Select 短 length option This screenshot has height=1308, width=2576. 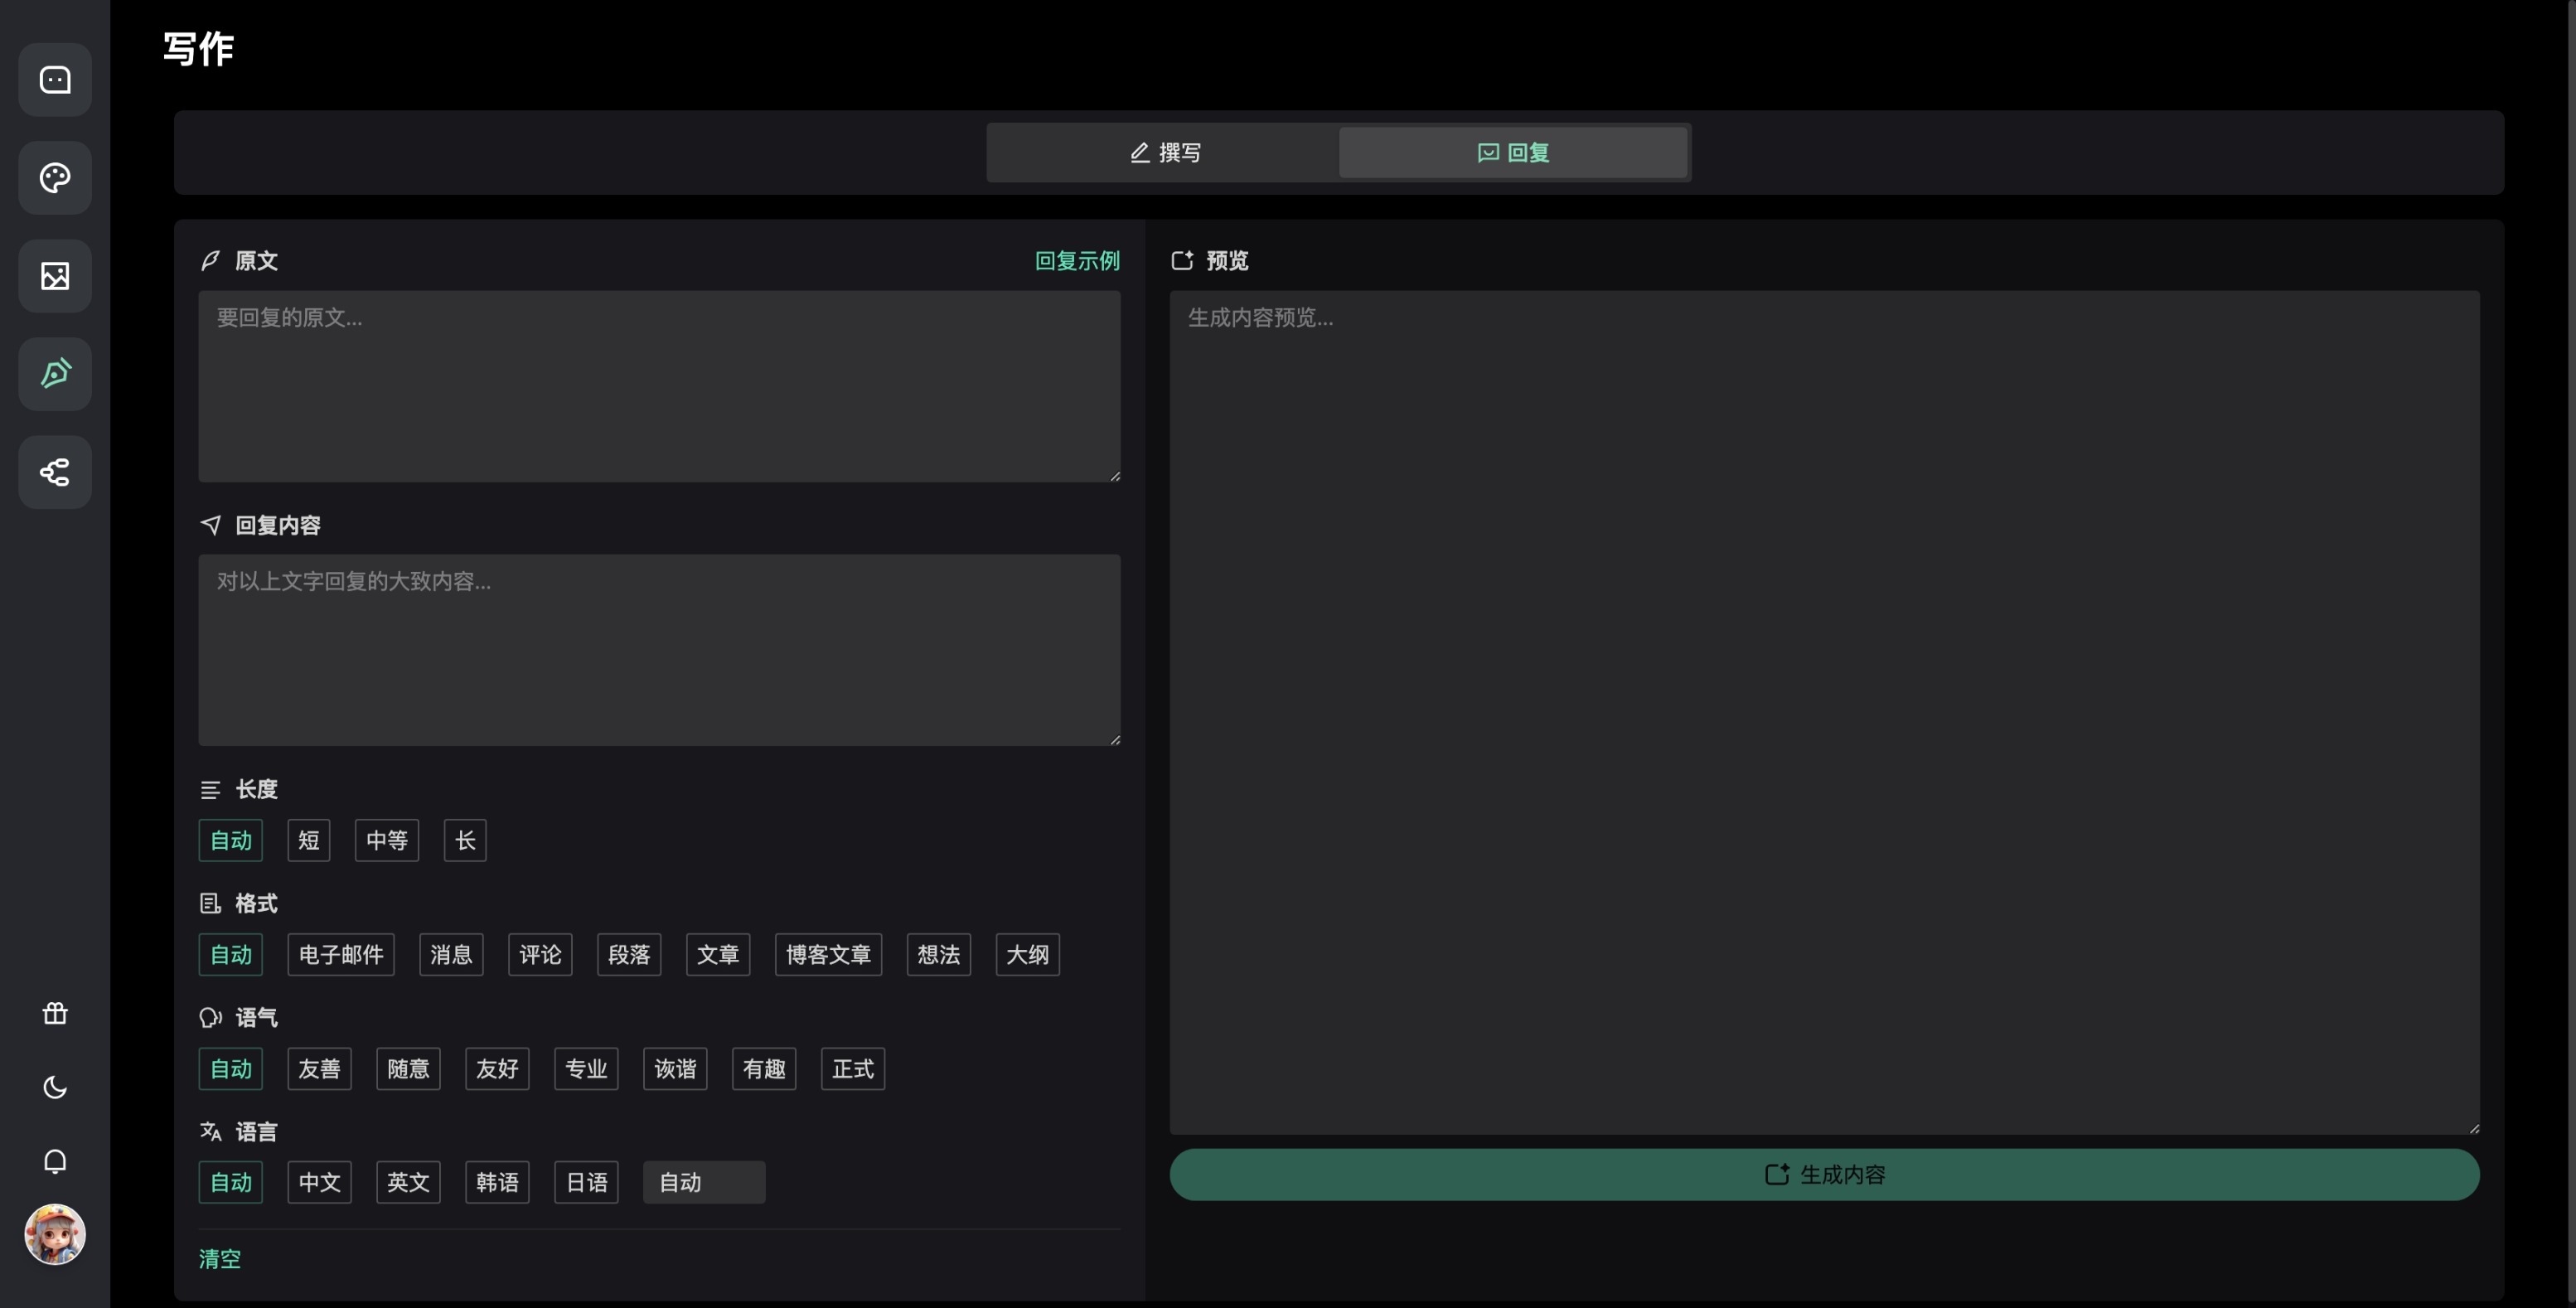pos(308,841)
